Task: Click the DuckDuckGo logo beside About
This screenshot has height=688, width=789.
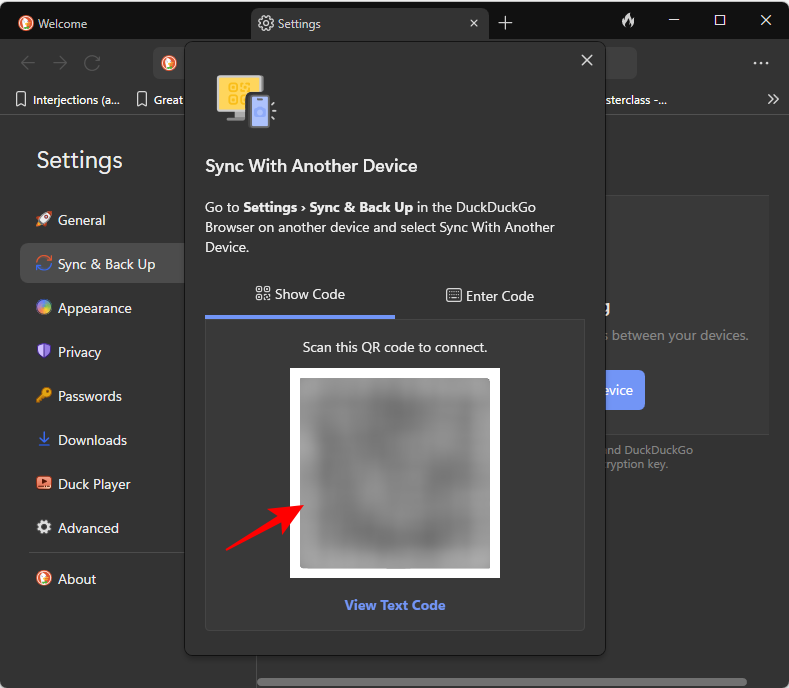Action: tap(44, 578)
